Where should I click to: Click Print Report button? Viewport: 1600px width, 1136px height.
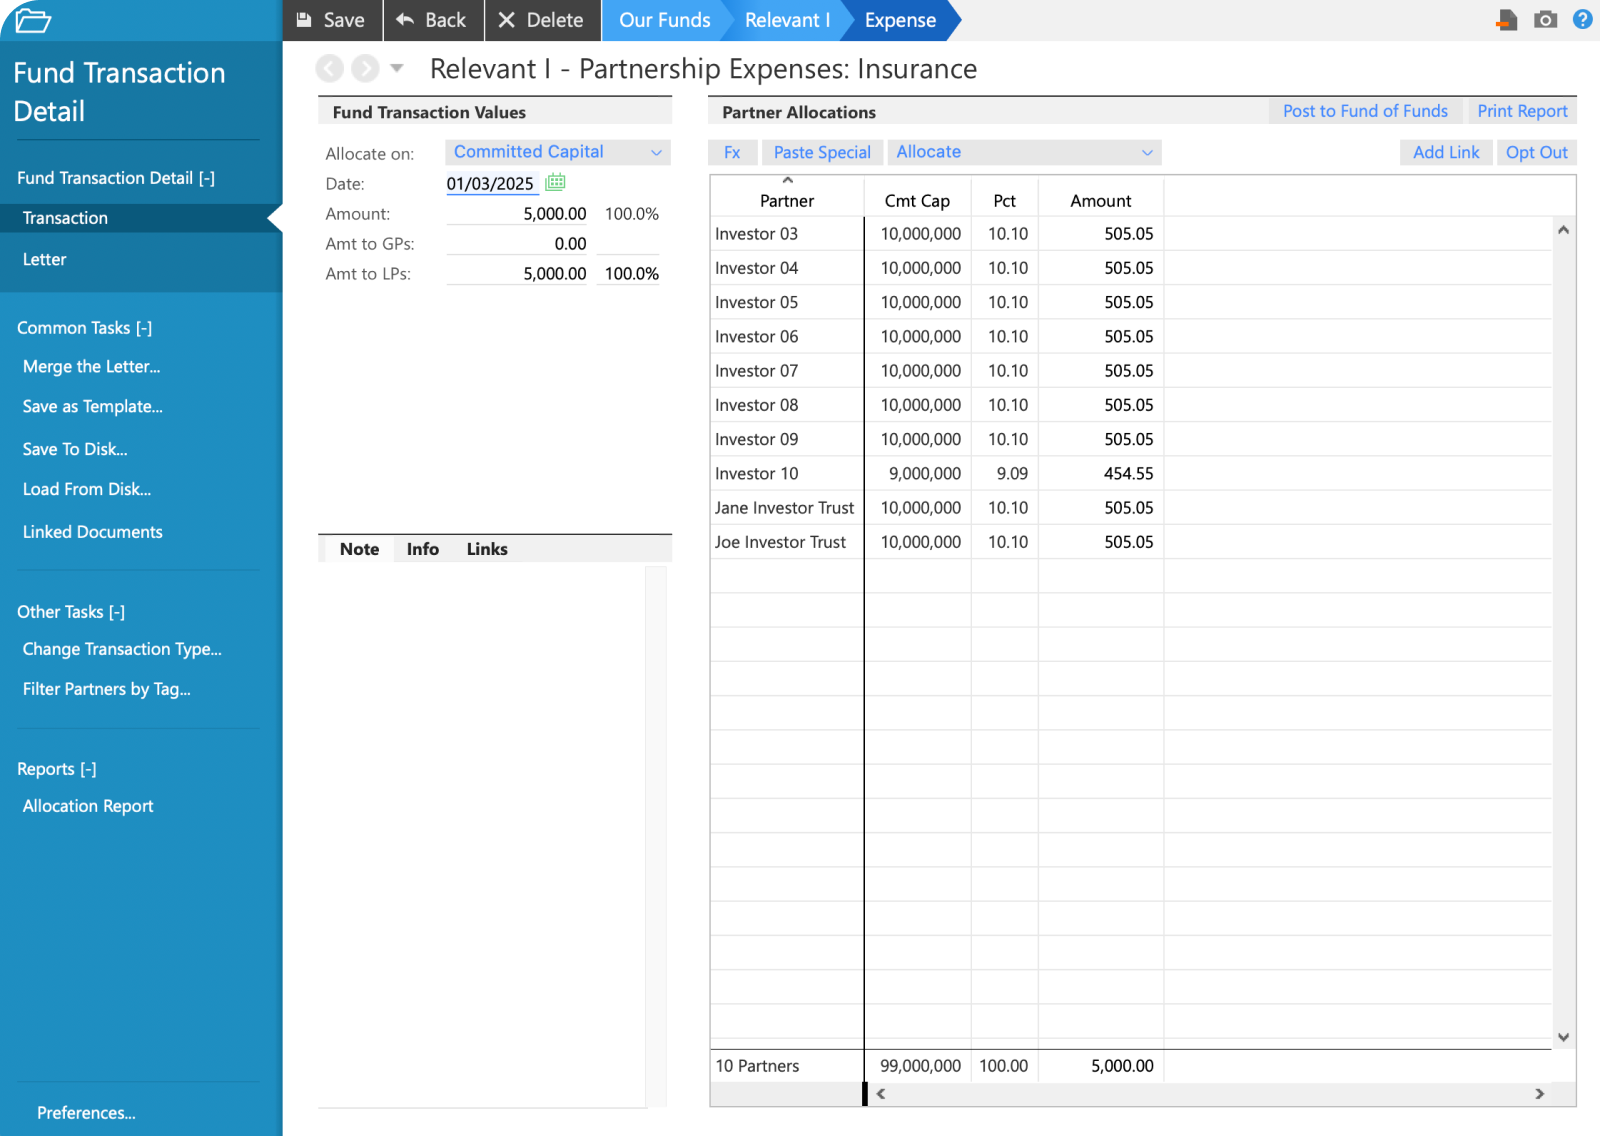[x=1522, y=111]
